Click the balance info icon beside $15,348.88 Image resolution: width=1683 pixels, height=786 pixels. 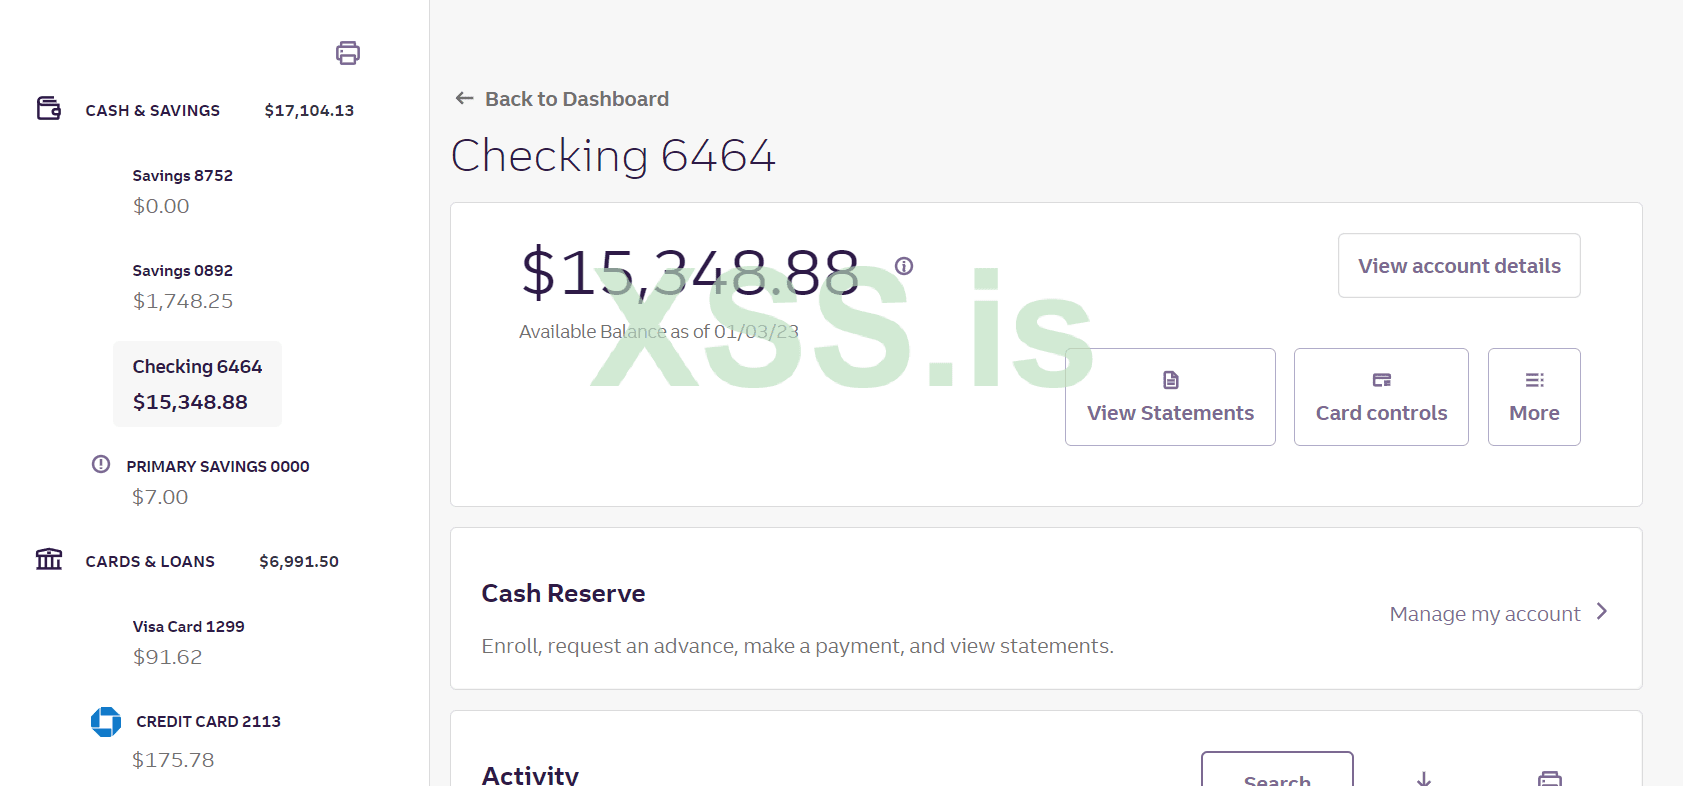(904, 266)
